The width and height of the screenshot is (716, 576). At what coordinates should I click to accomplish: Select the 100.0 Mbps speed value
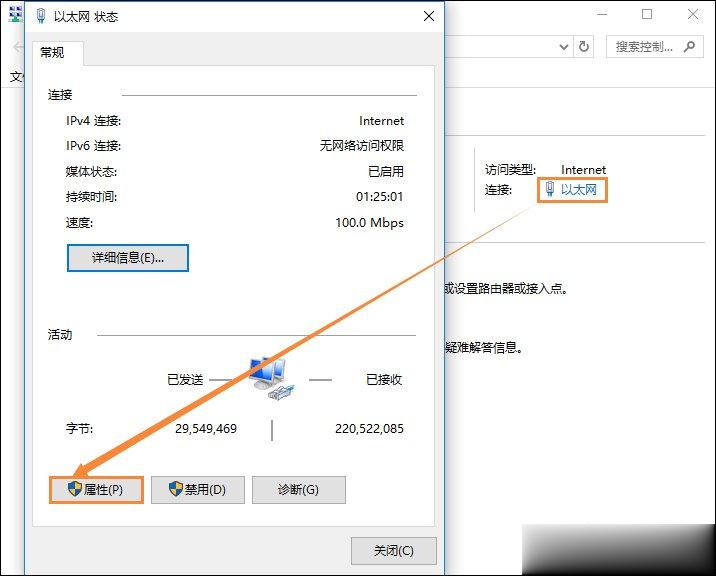click(369, 223)
